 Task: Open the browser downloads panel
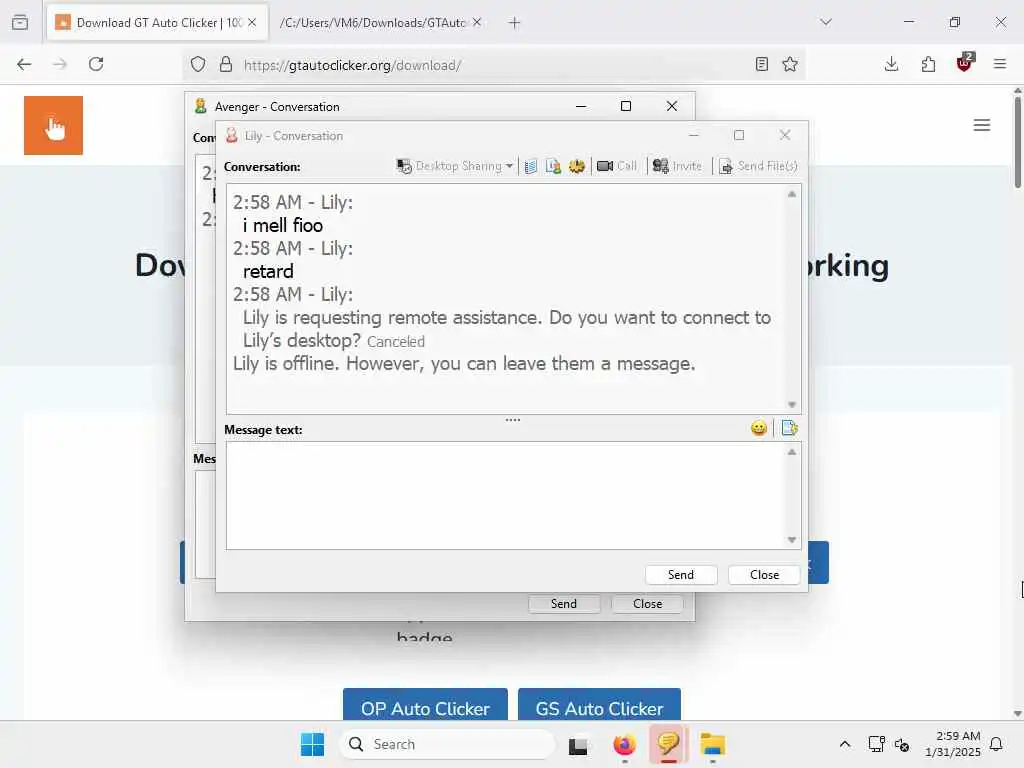[x=891, y=64]
